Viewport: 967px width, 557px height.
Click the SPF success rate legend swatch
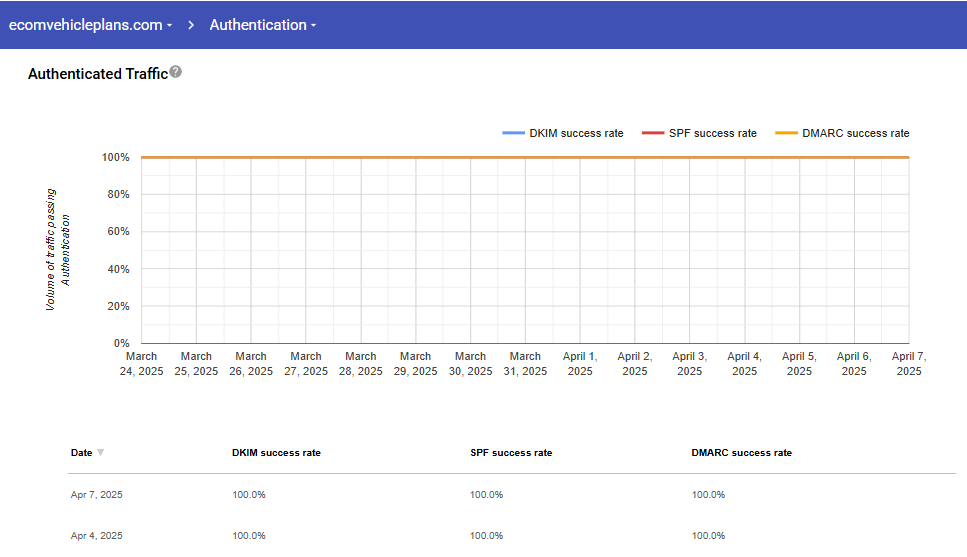point(652,133)
